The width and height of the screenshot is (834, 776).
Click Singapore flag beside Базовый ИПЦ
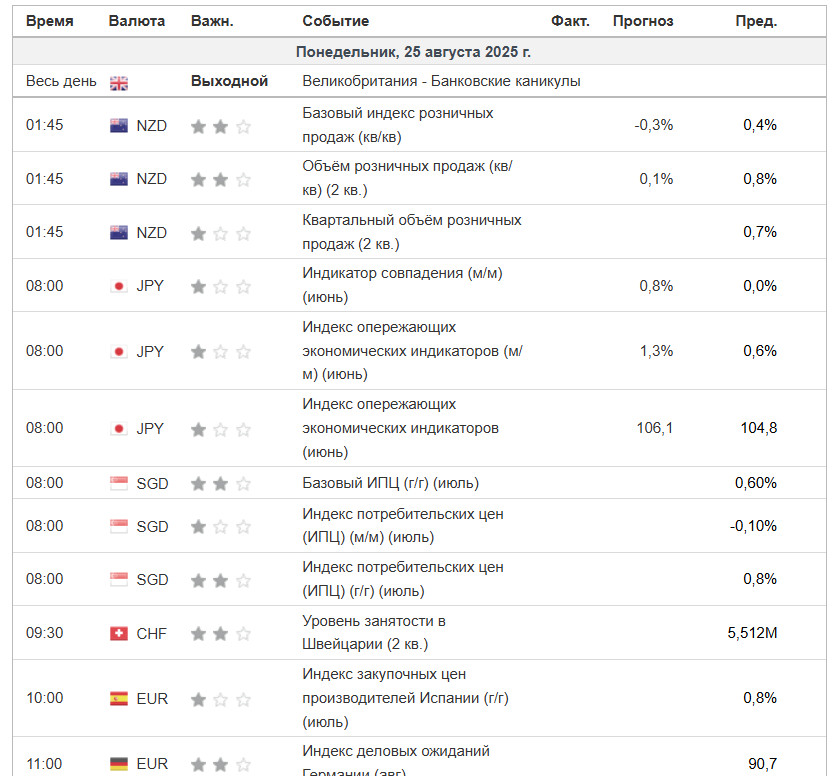click(x=119, y=483)
